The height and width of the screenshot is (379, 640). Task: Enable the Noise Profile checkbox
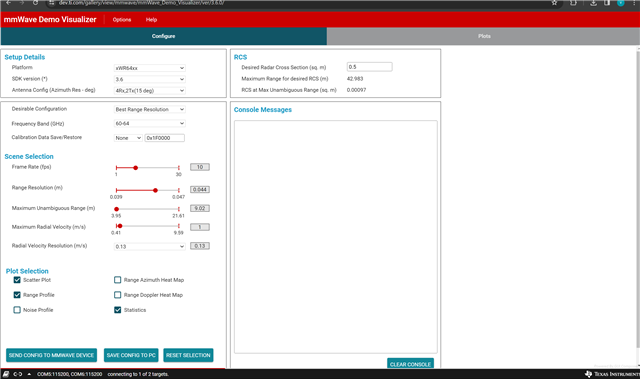tap(17, 310)
